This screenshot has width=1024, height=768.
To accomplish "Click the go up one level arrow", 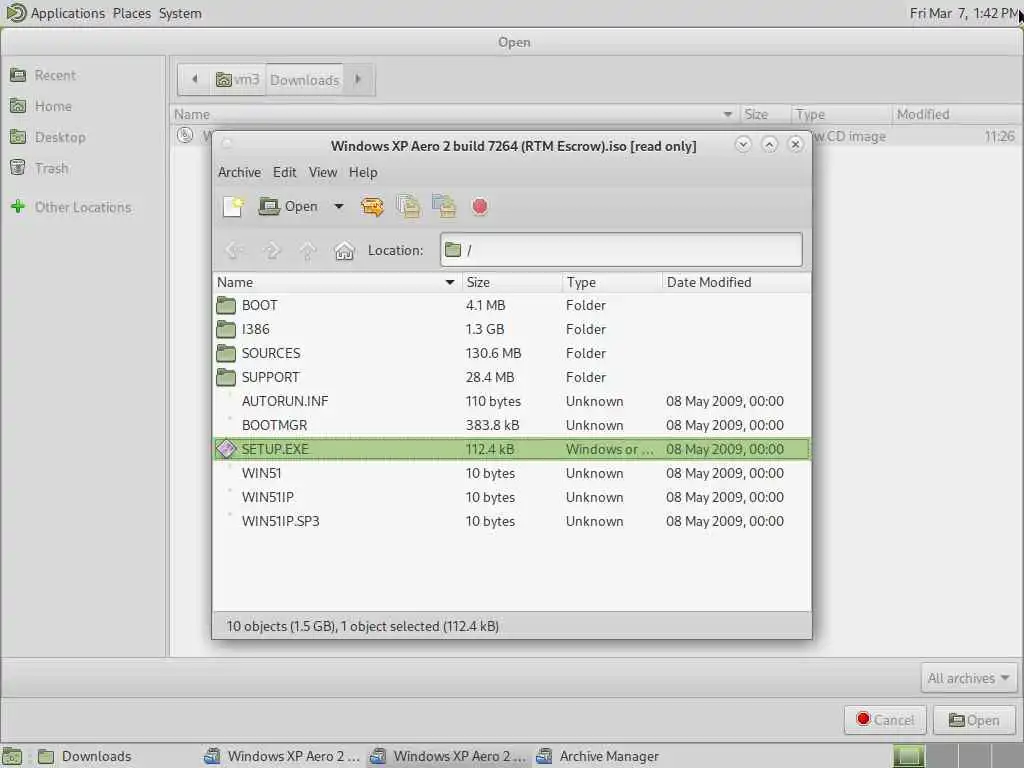I will [308, 250].
